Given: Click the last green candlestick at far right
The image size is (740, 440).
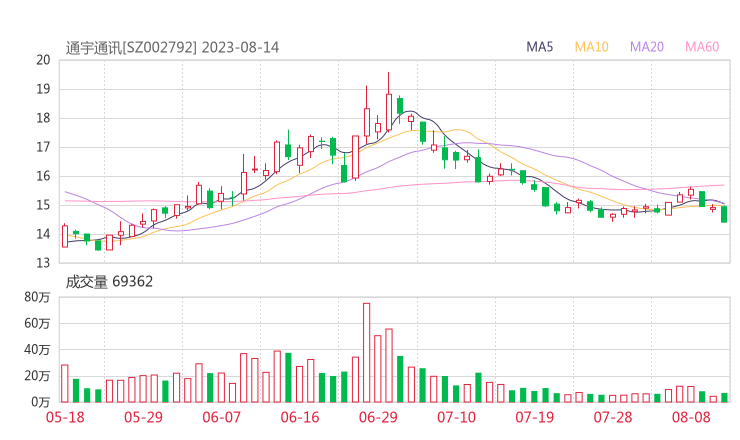Looking at the screenshot, I should pos(724,214).
